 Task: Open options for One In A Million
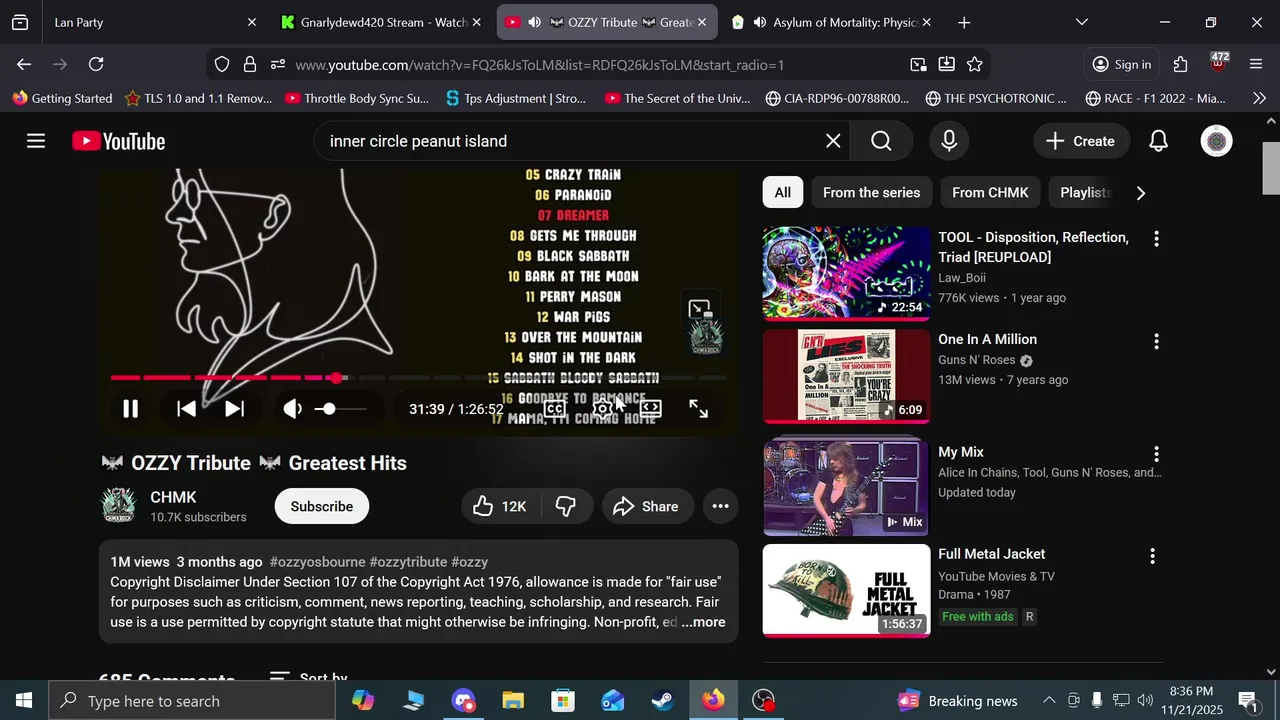1156,341
